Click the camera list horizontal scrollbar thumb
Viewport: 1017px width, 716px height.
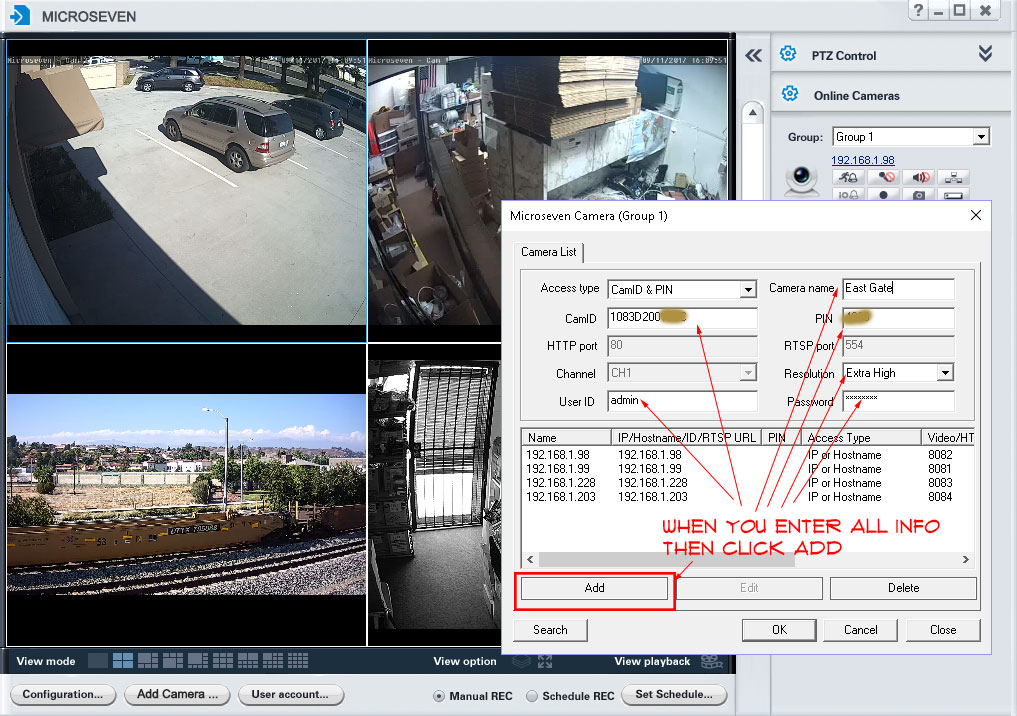pos(666,559)
